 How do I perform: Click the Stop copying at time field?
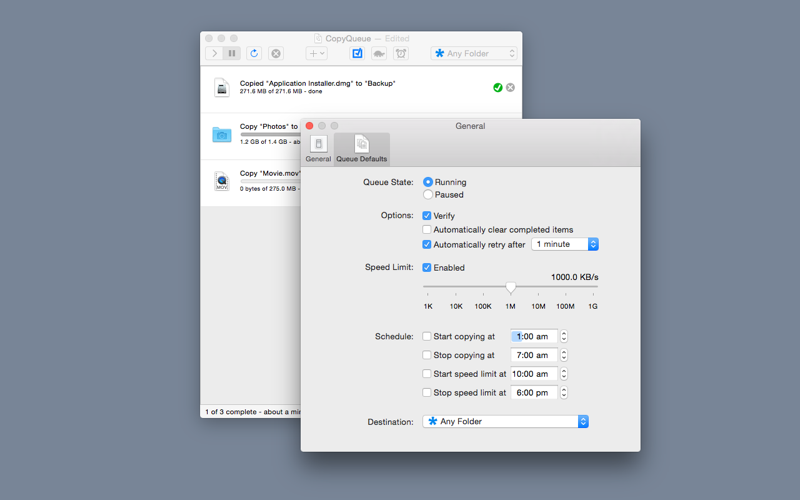coord(534,355)
